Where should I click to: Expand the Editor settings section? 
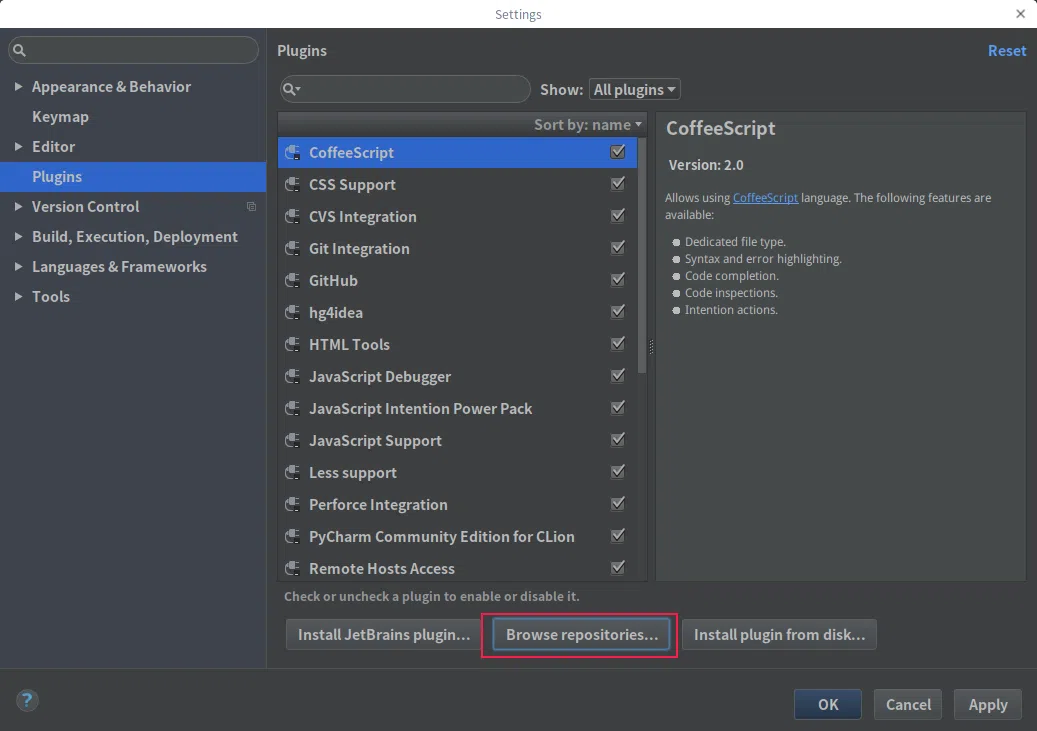click(x=19, y=146)
